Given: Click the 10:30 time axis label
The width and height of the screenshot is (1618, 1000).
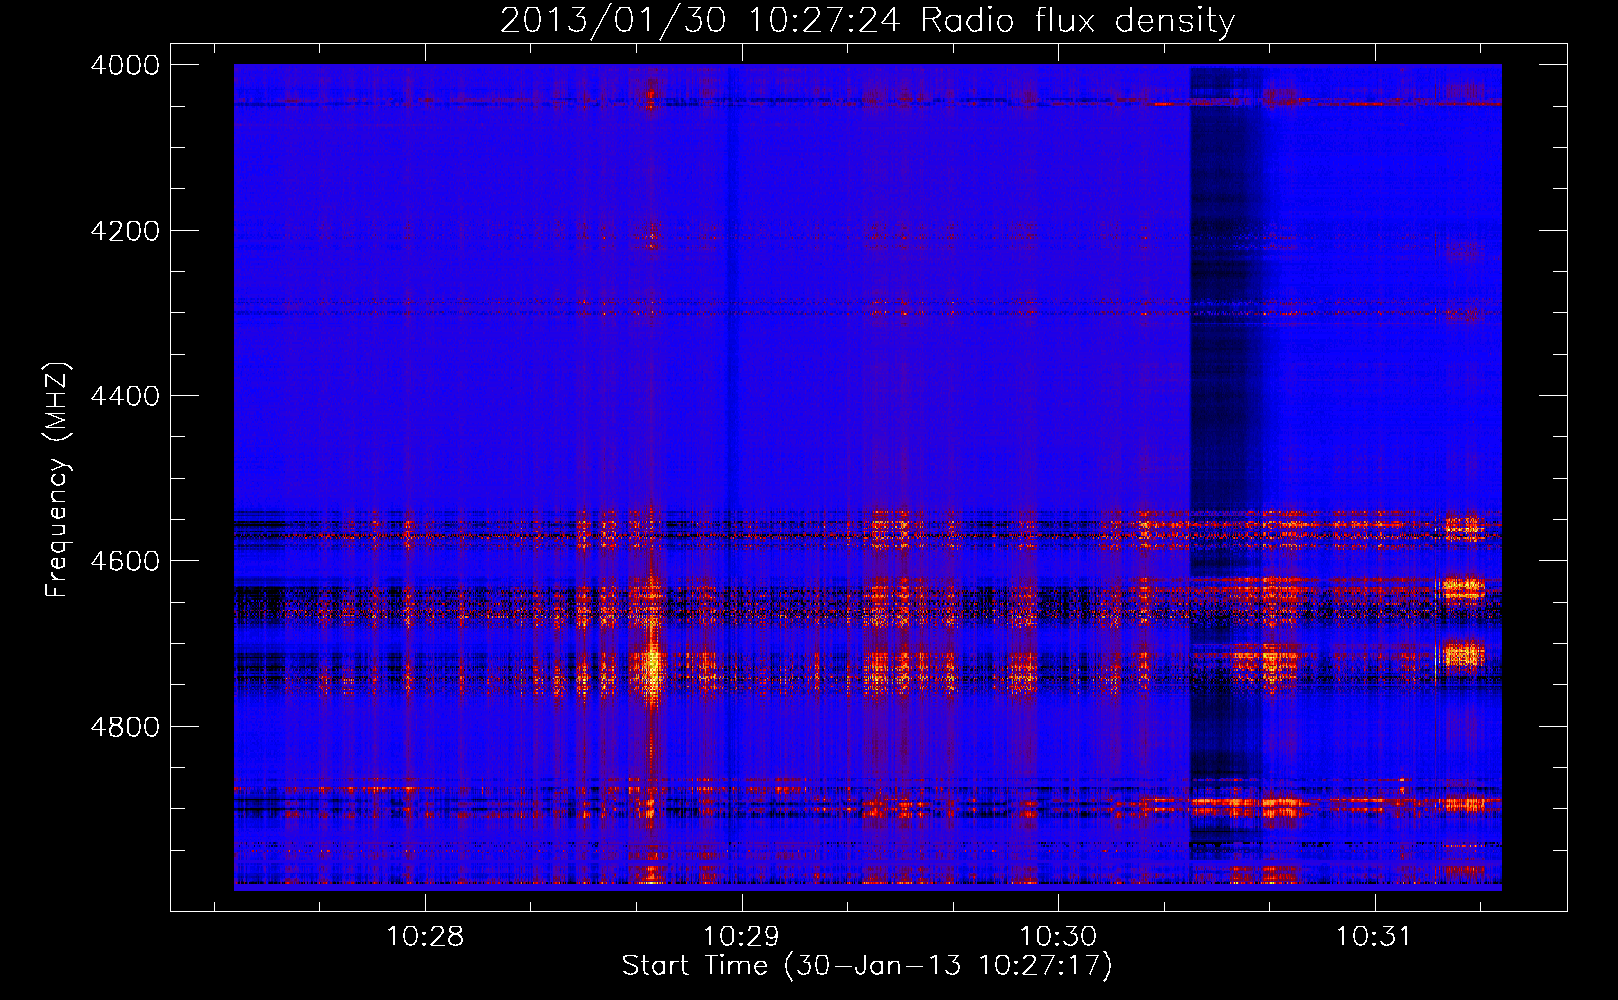Looking at the screenshot, I should 1058,937.
